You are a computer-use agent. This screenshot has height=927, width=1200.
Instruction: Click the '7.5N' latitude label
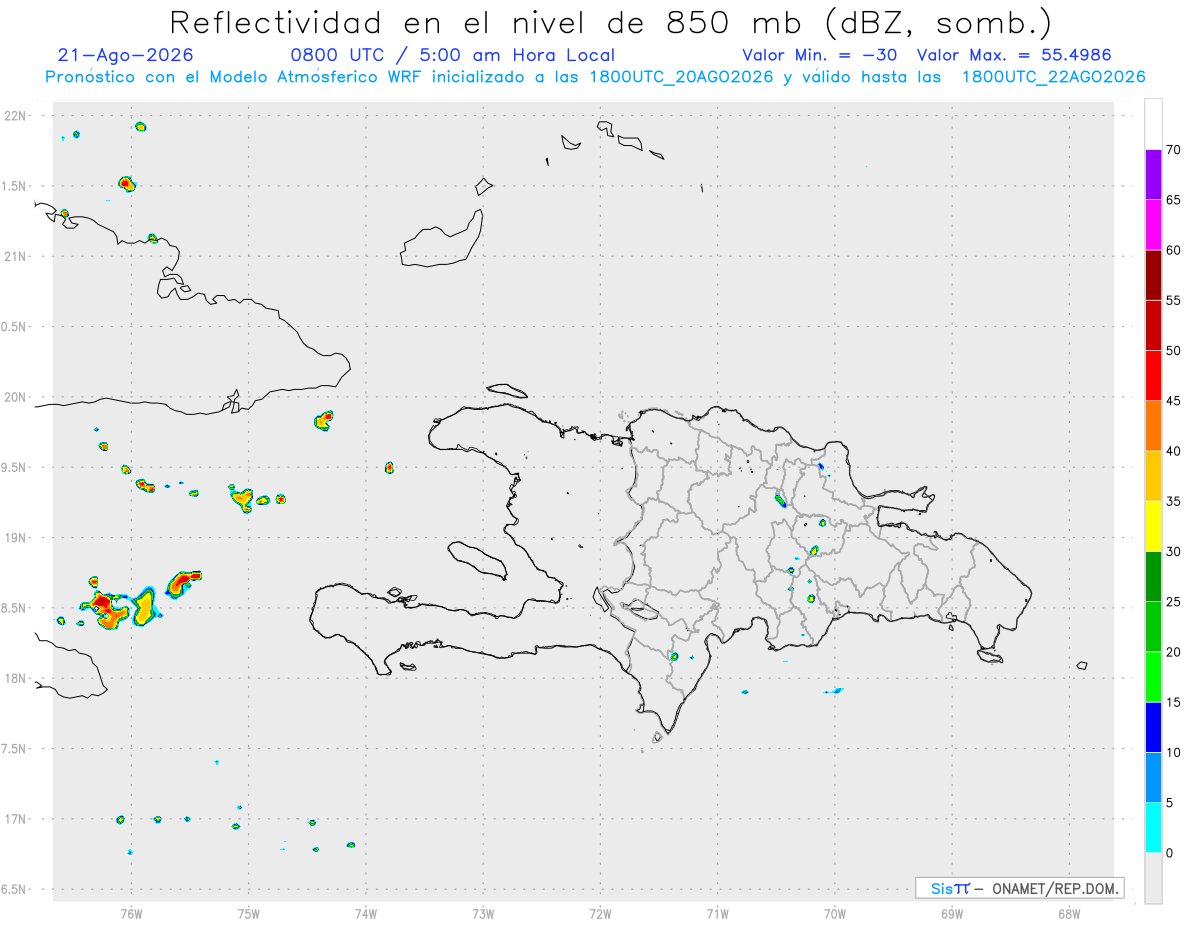coord(14,749)
